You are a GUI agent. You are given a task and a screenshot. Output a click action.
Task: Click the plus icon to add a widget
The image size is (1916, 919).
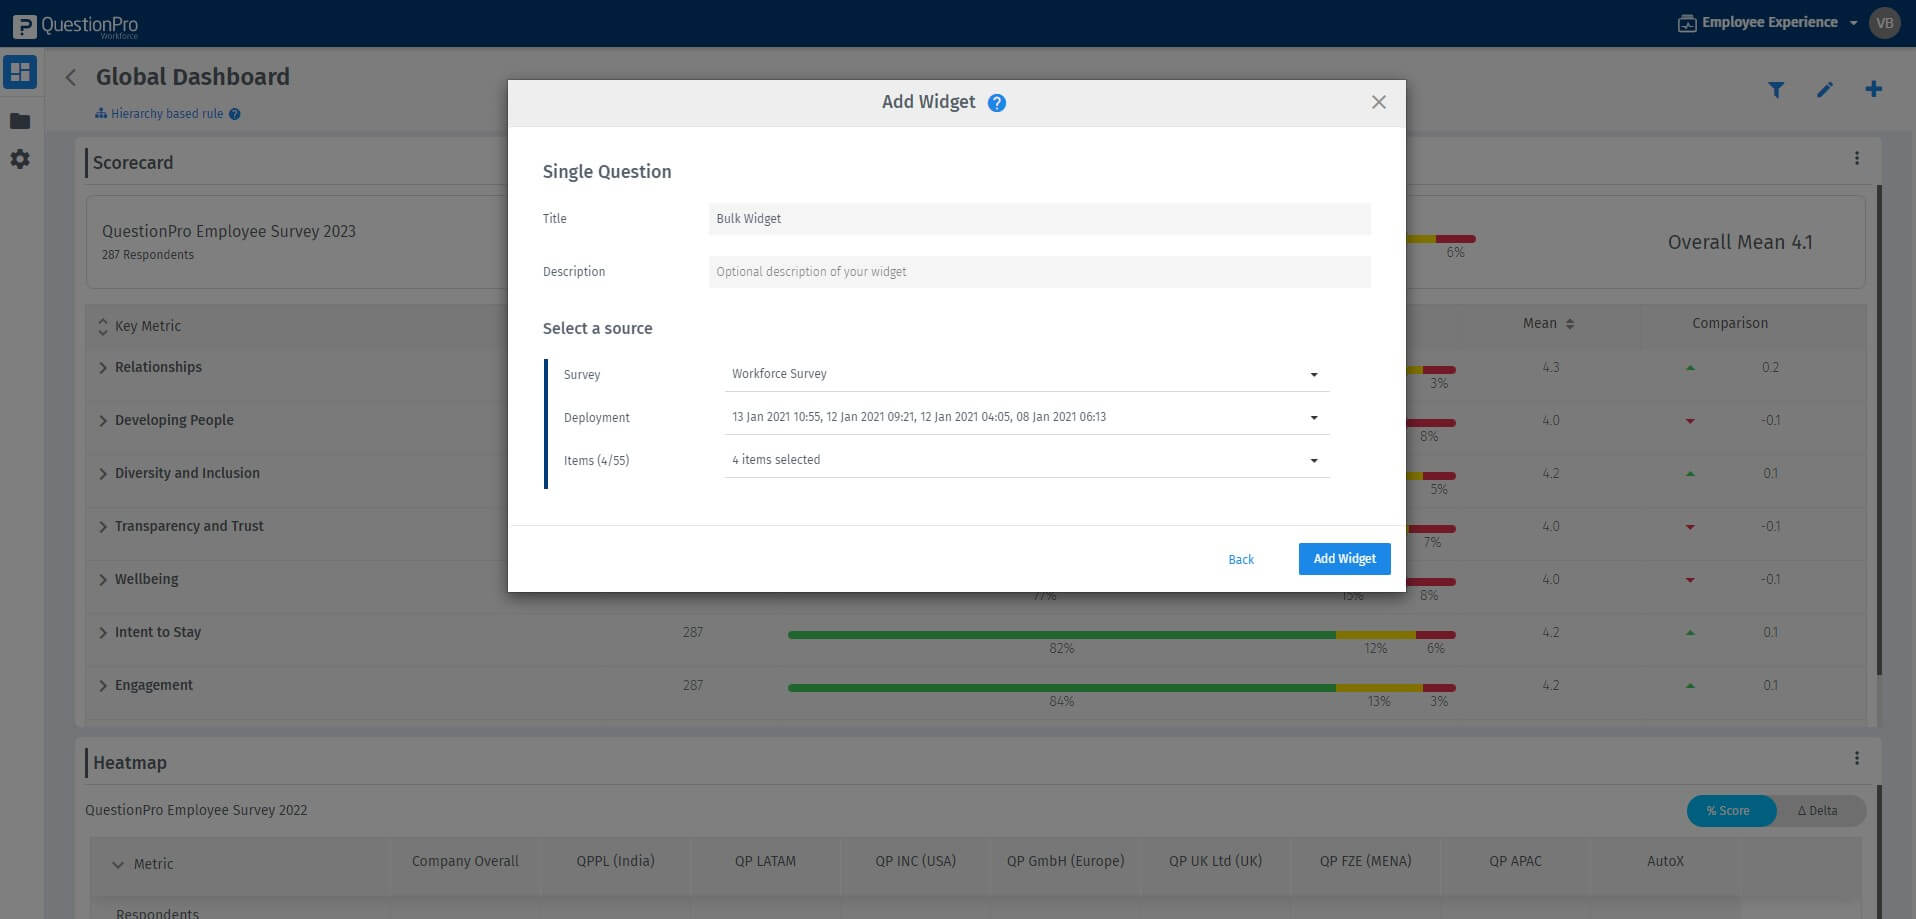click(1873, 89)
